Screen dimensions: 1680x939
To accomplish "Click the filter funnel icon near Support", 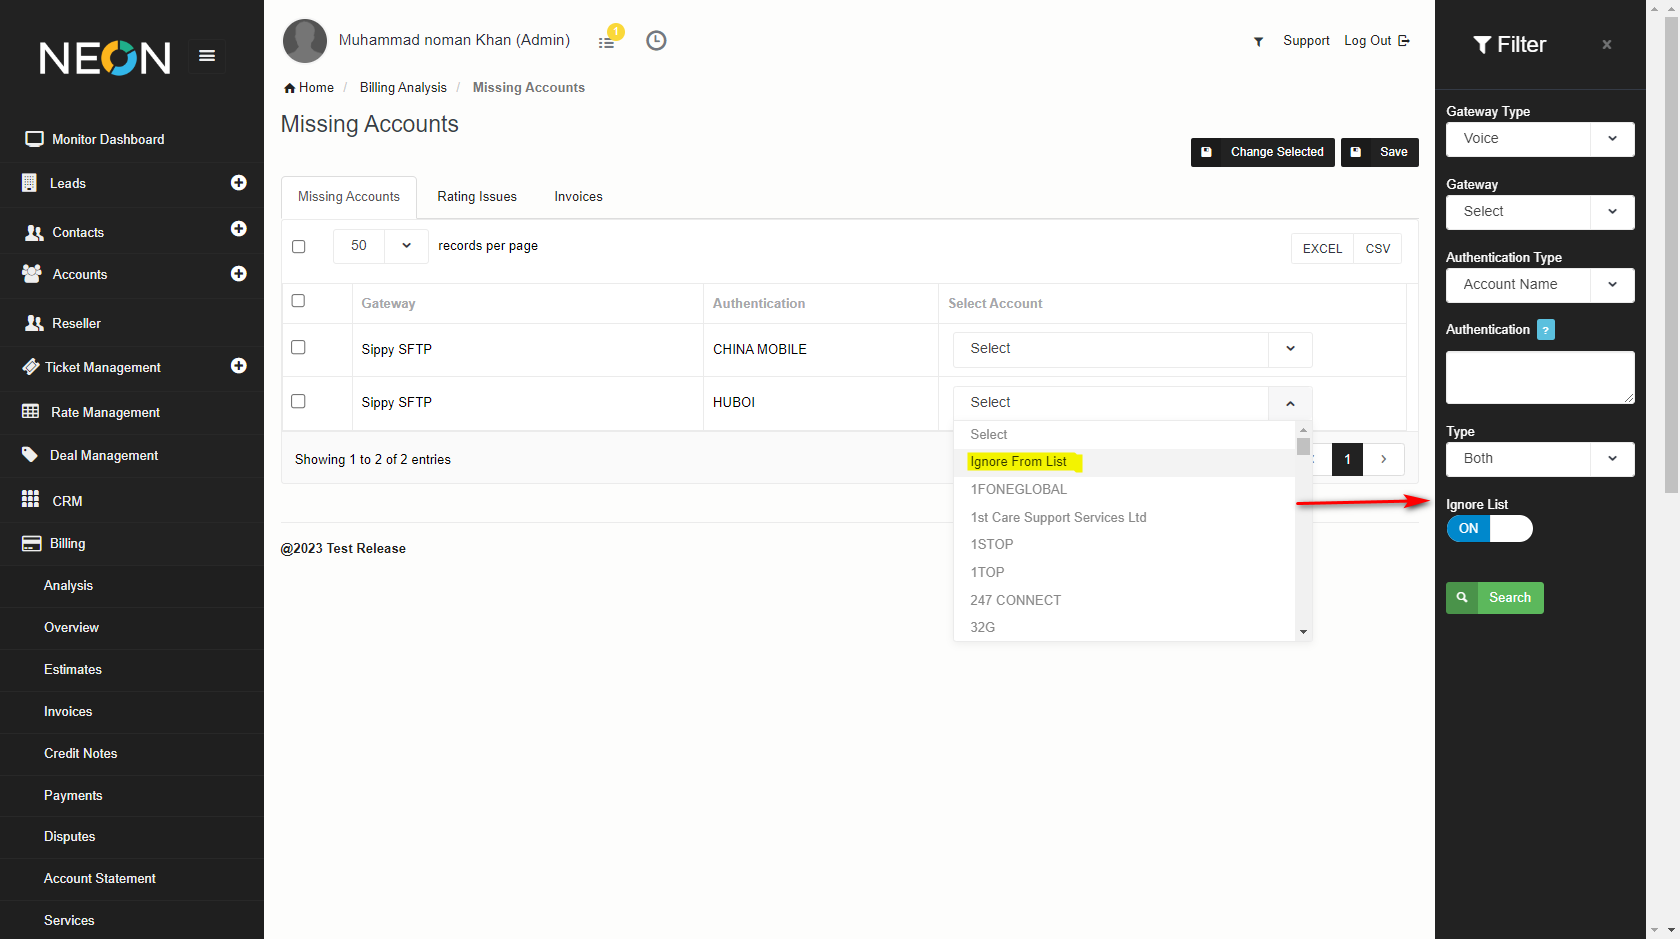I will 1258,42.
